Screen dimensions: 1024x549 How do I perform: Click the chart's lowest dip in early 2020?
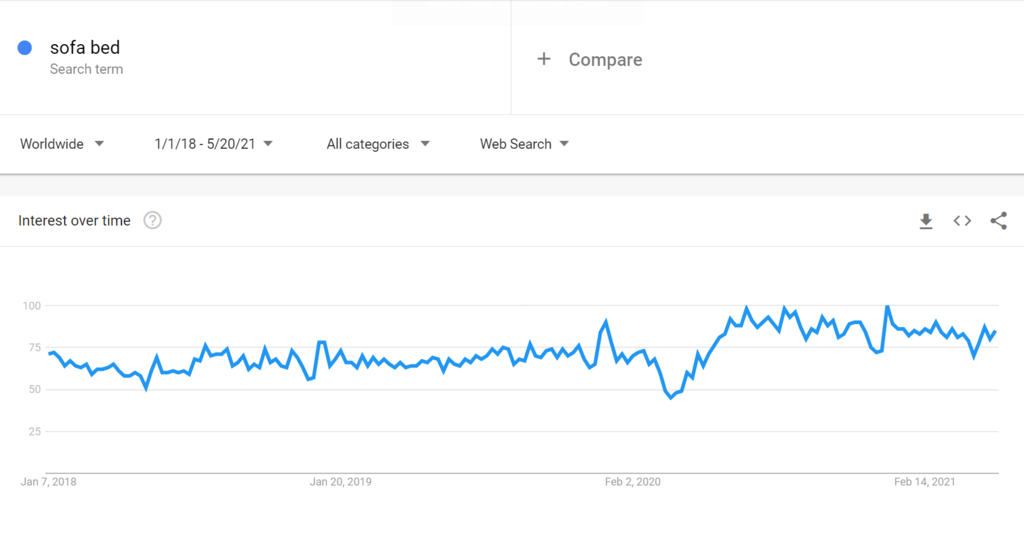(671, 398)
